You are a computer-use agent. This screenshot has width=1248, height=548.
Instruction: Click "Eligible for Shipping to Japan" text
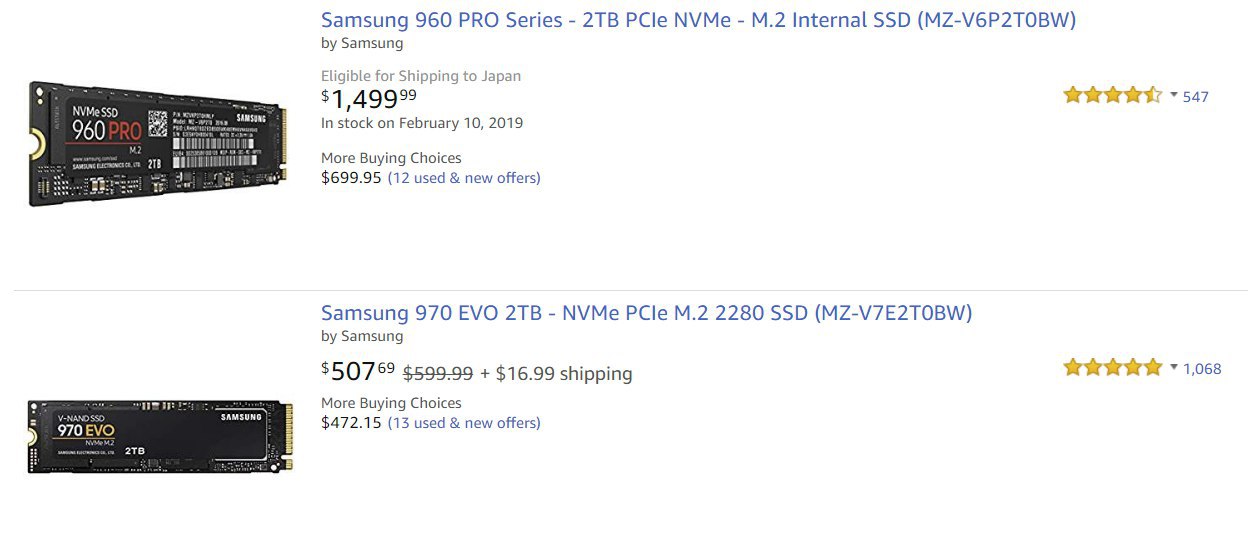tap(421, 76)
